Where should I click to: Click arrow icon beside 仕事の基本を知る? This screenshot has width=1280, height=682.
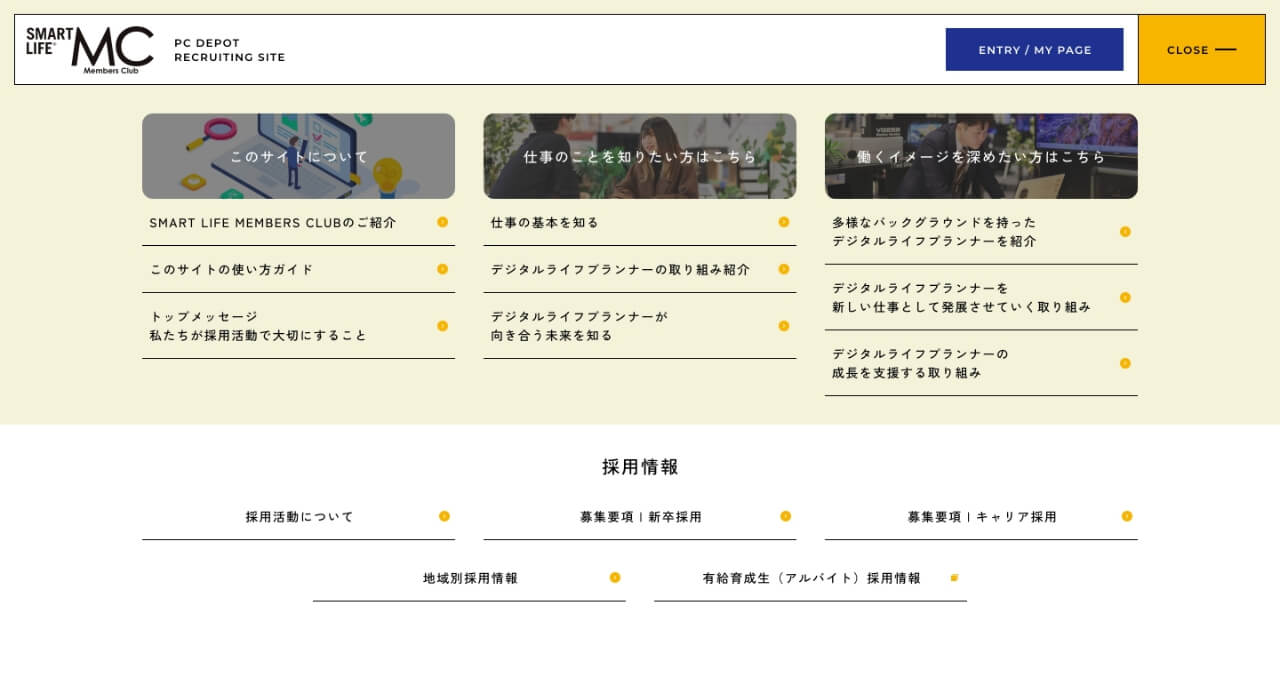click(x=784, y=222)
